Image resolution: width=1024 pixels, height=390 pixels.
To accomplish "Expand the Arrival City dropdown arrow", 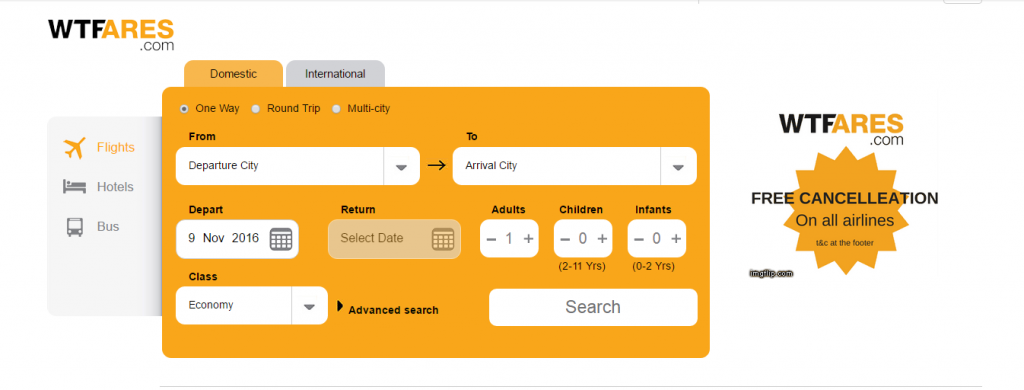I will click(679, 167).
